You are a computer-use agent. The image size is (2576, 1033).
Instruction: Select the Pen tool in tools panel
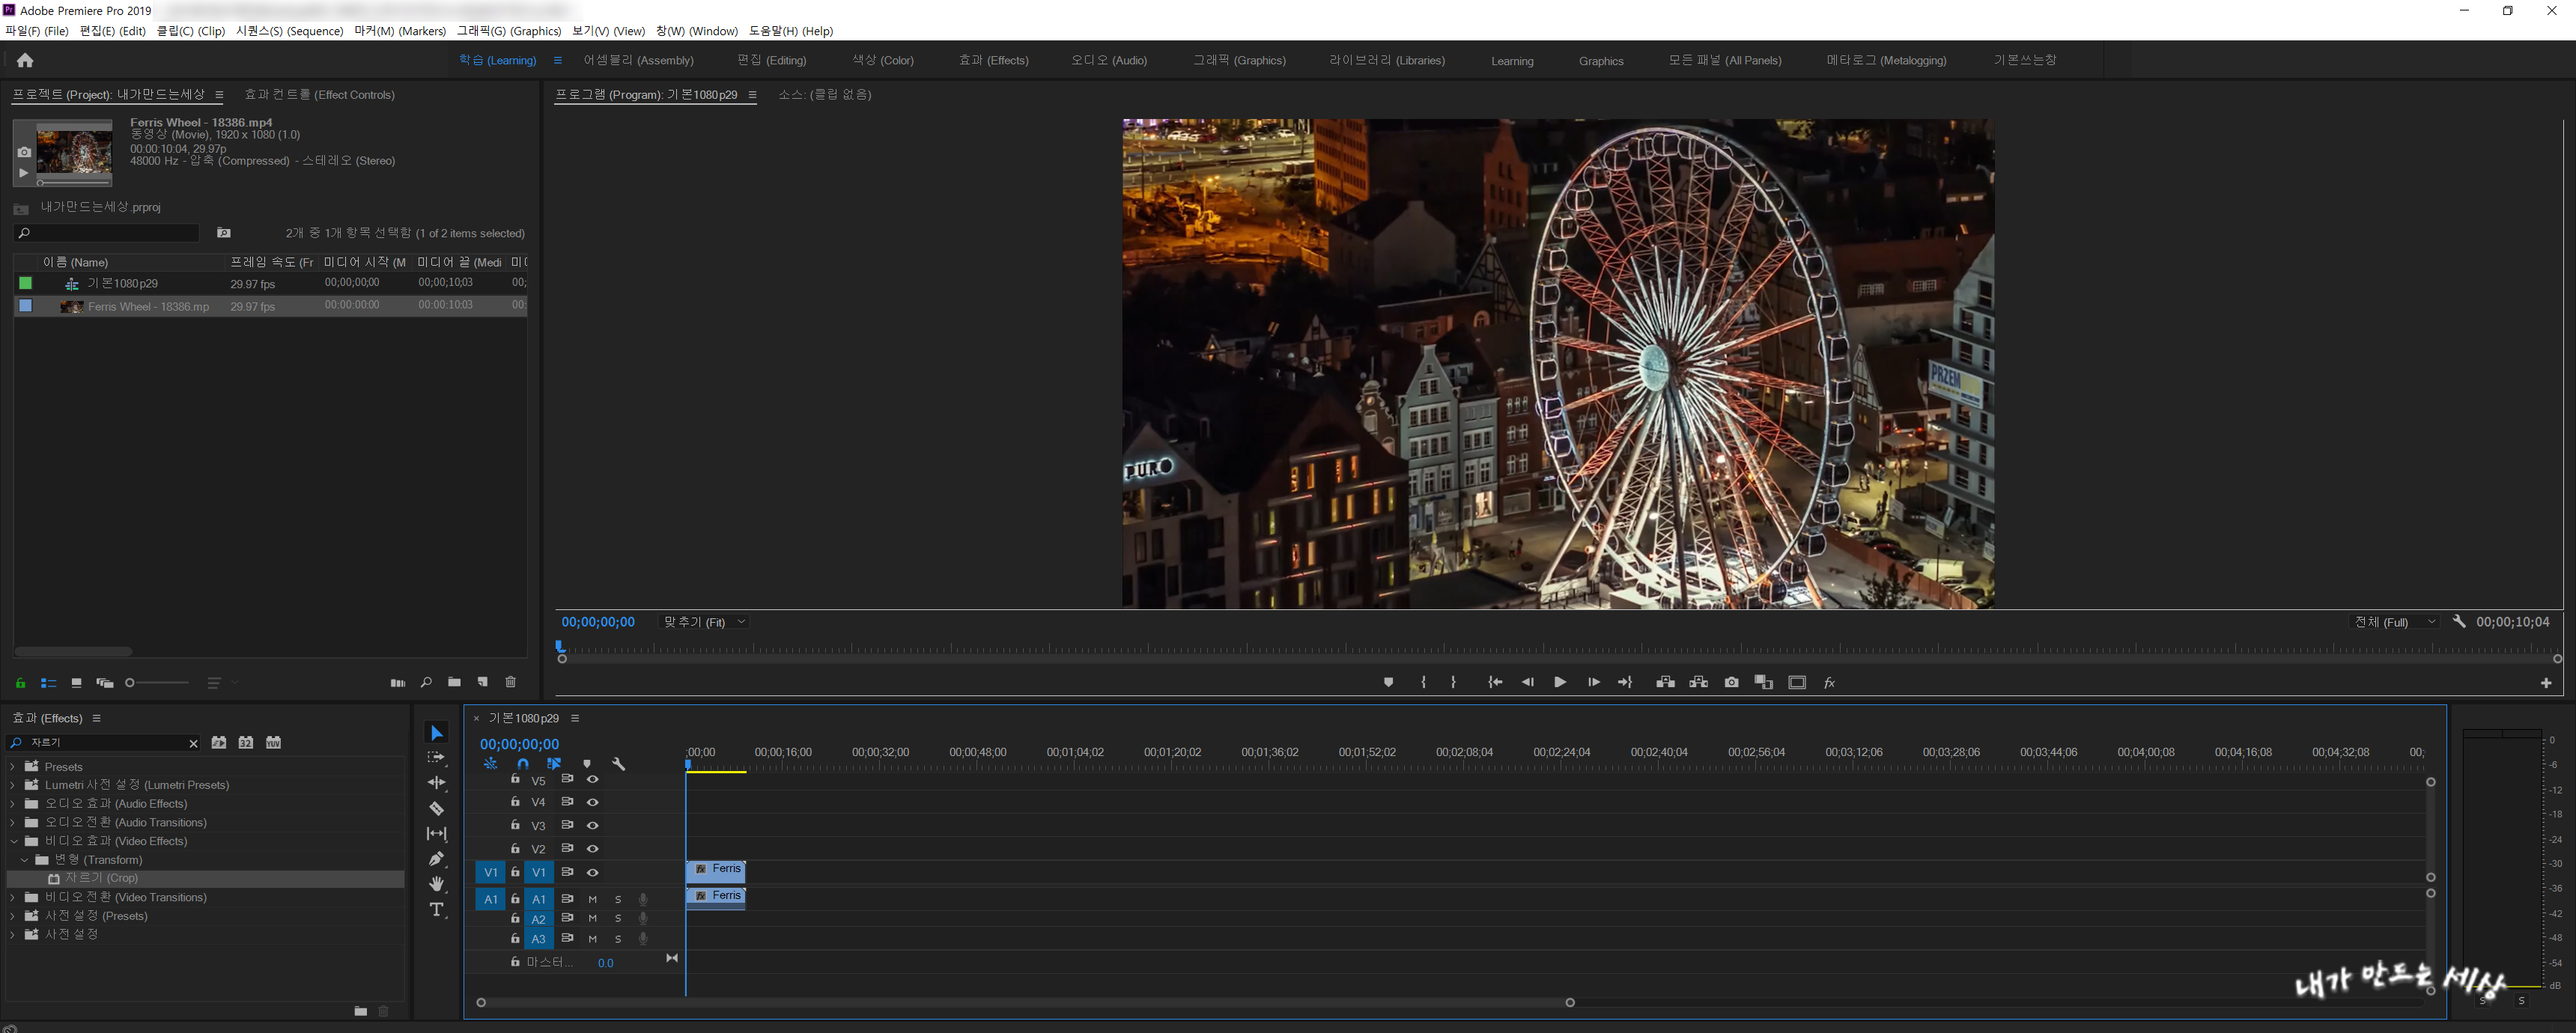pos(436,859)
